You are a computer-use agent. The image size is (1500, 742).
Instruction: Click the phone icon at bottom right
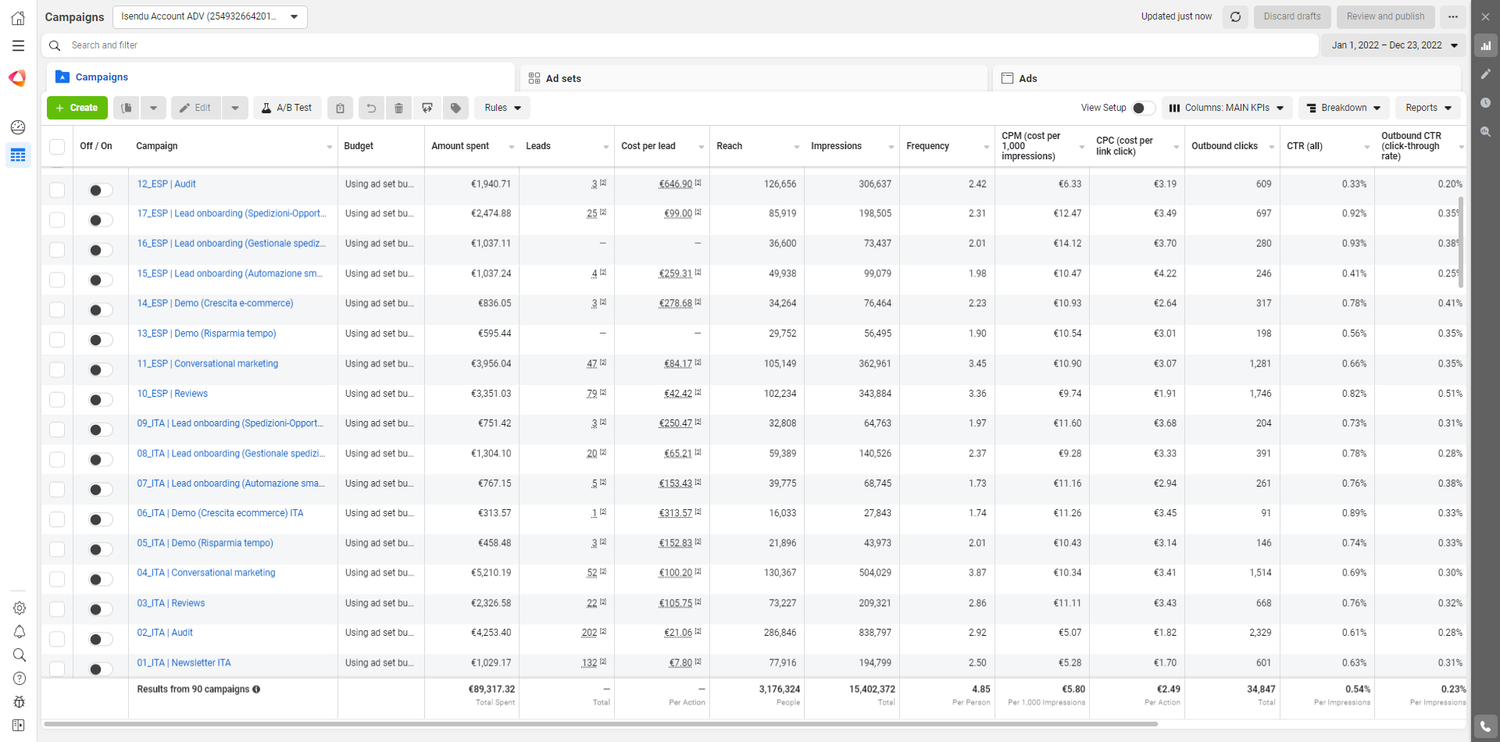1485,726
